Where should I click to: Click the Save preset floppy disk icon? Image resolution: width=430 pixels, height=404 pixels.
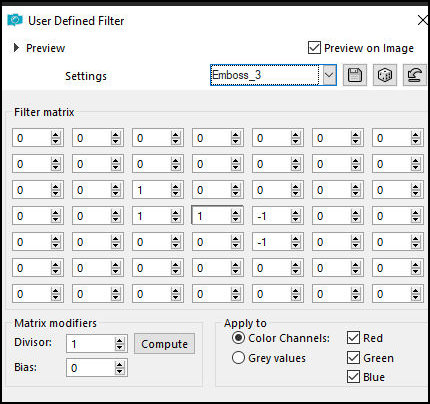(355, 75)
